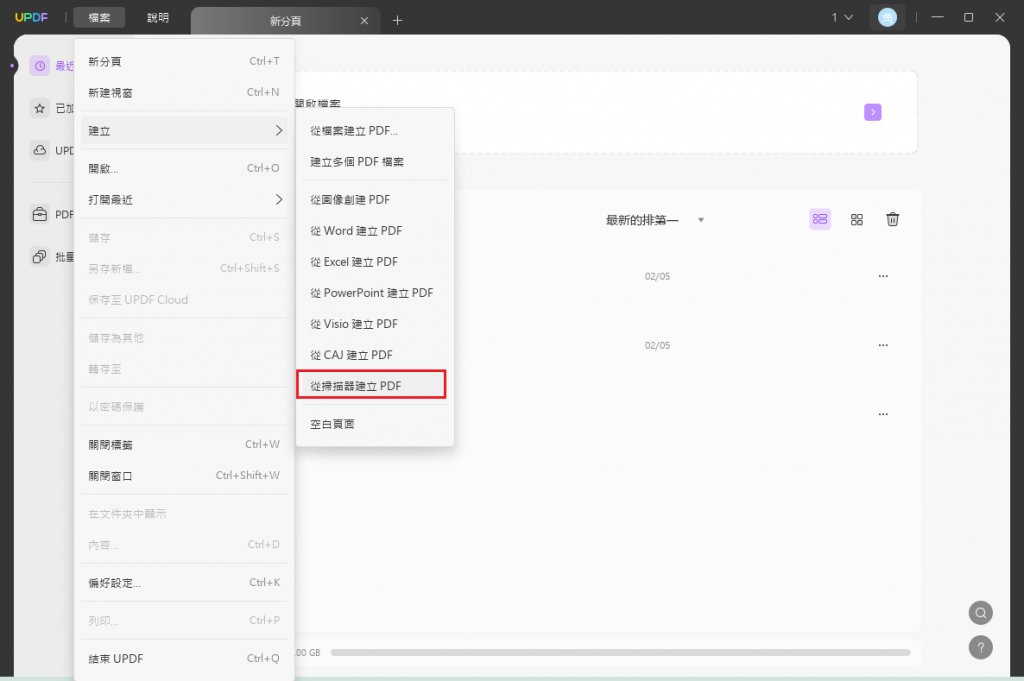Choose 偏好設定... menu item
This screenshot has width=1024, height=681.
coord(184,583)
